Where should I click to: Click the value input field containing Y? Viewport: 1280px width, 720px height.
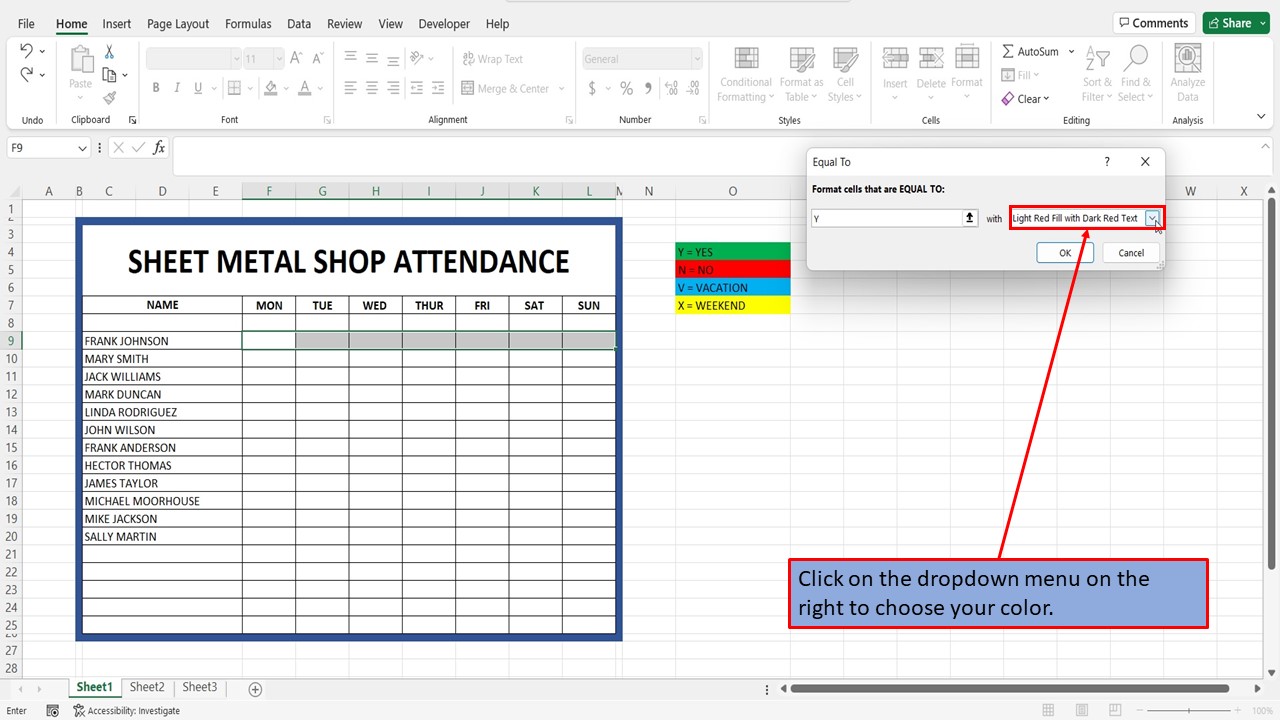(x=886, y=218)
